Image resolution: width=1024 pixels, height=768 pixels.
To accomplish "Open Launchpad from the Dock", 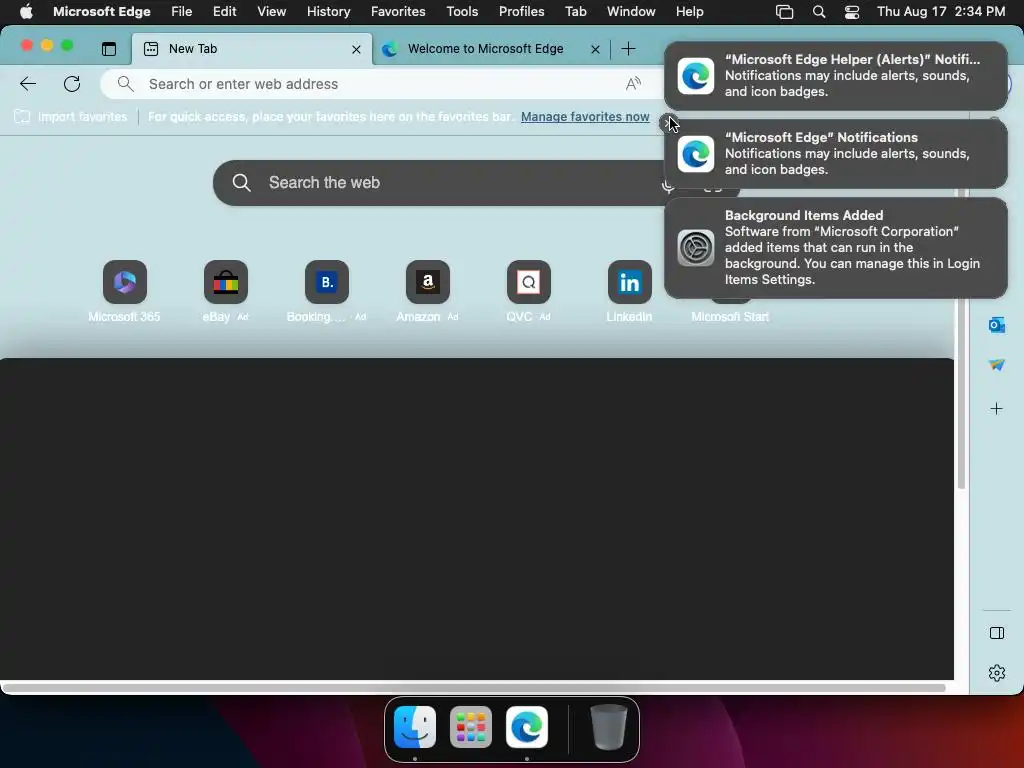I will click(471, 727).
